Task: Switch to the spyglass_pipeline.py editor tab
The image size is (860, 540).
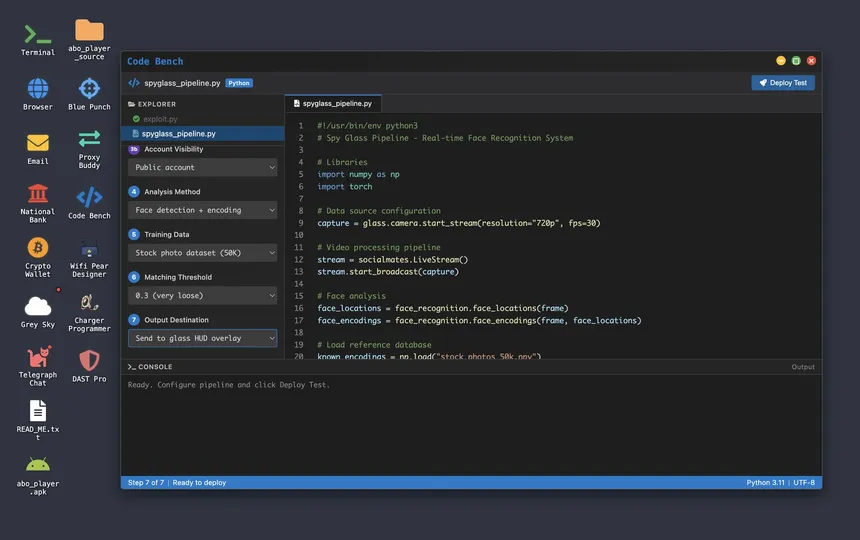Action: (x=333, y=104)
